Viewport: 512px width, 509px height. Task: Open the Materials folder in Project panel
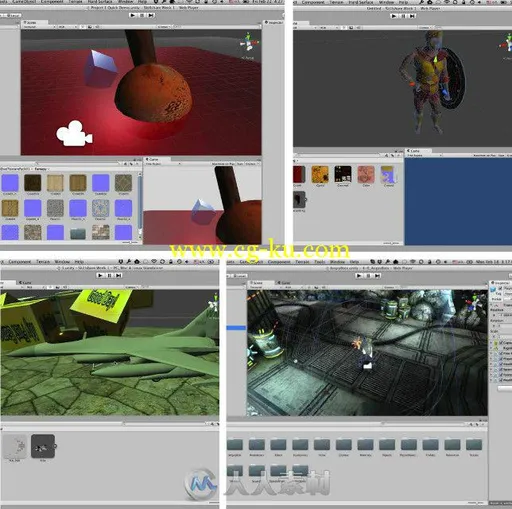pyautogui.click(x=365, y=447)
